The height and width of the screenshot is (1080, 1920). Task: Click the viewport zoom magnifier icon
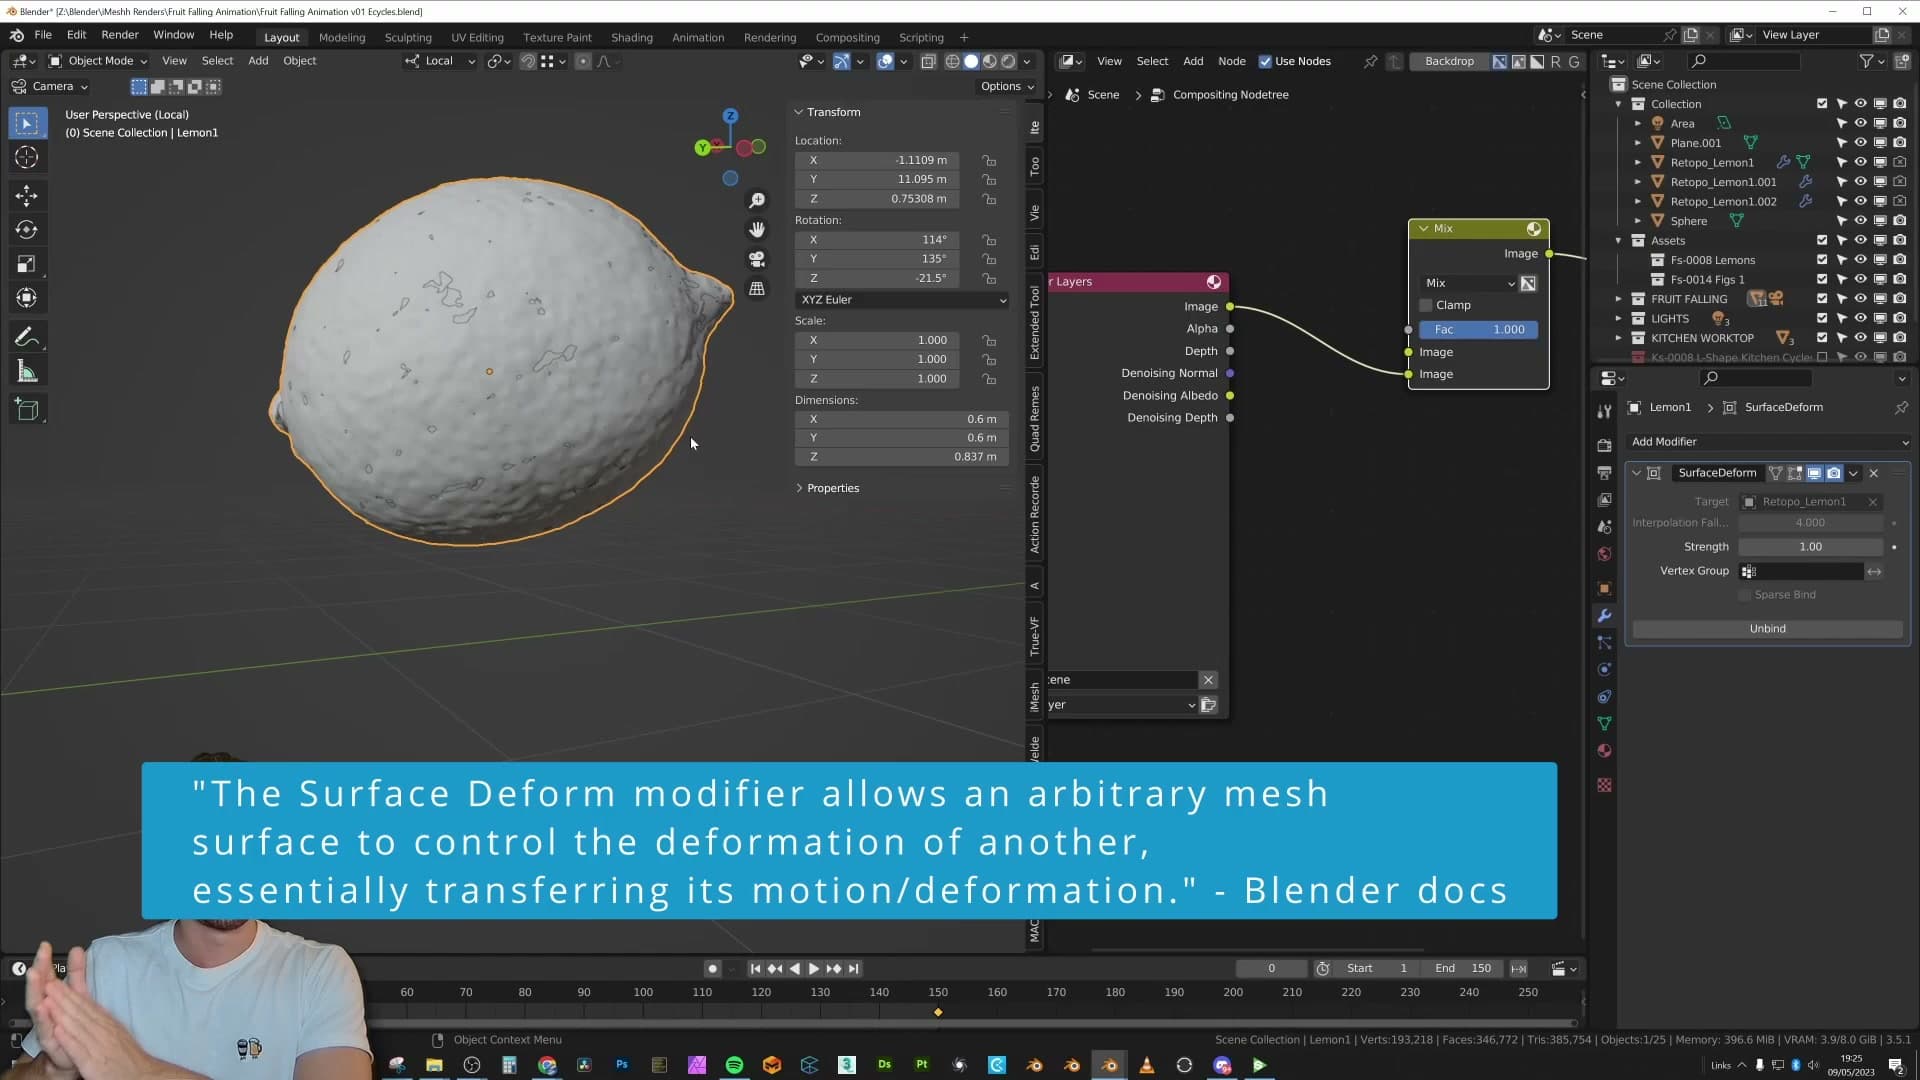[x=757, y=201]
